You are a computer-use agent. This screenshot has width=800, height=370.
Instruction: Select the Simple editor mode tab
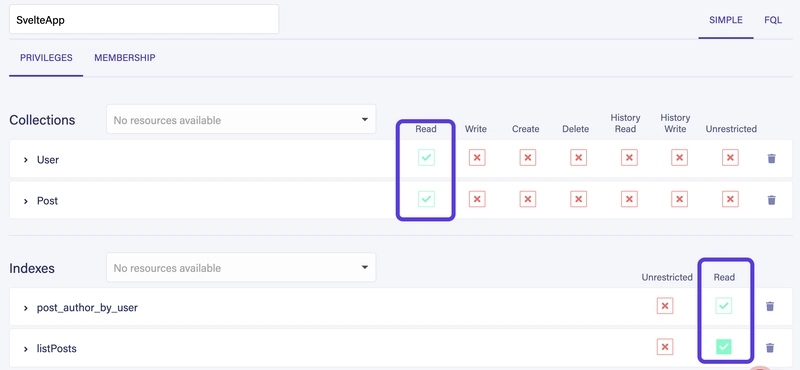pyautogui.click(x=726, y=20)
